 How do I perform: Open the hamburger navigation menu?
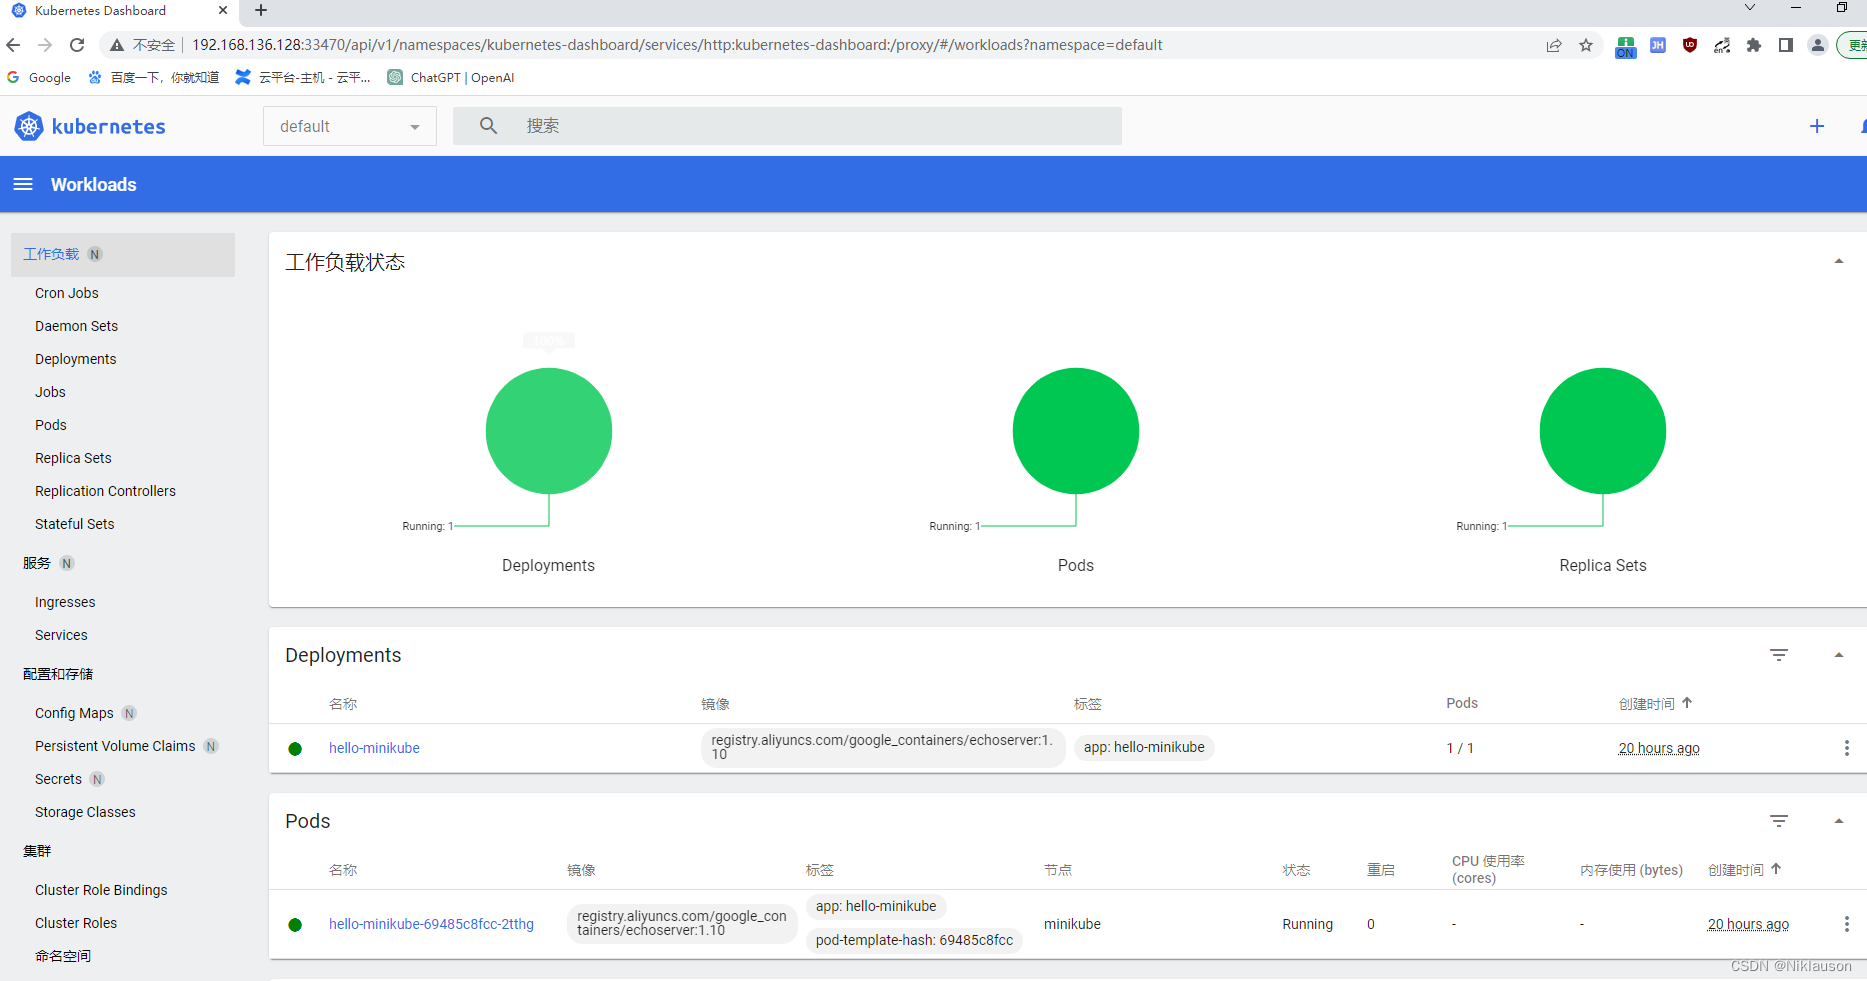(x=23, y=184)
